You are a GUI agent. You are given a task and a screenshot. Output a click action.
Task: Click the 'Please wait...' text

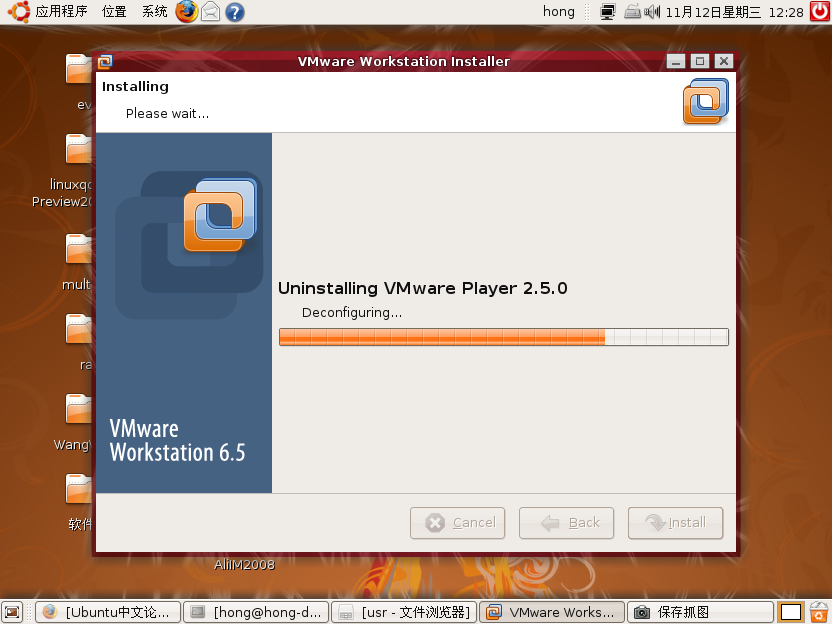[168, 114]
